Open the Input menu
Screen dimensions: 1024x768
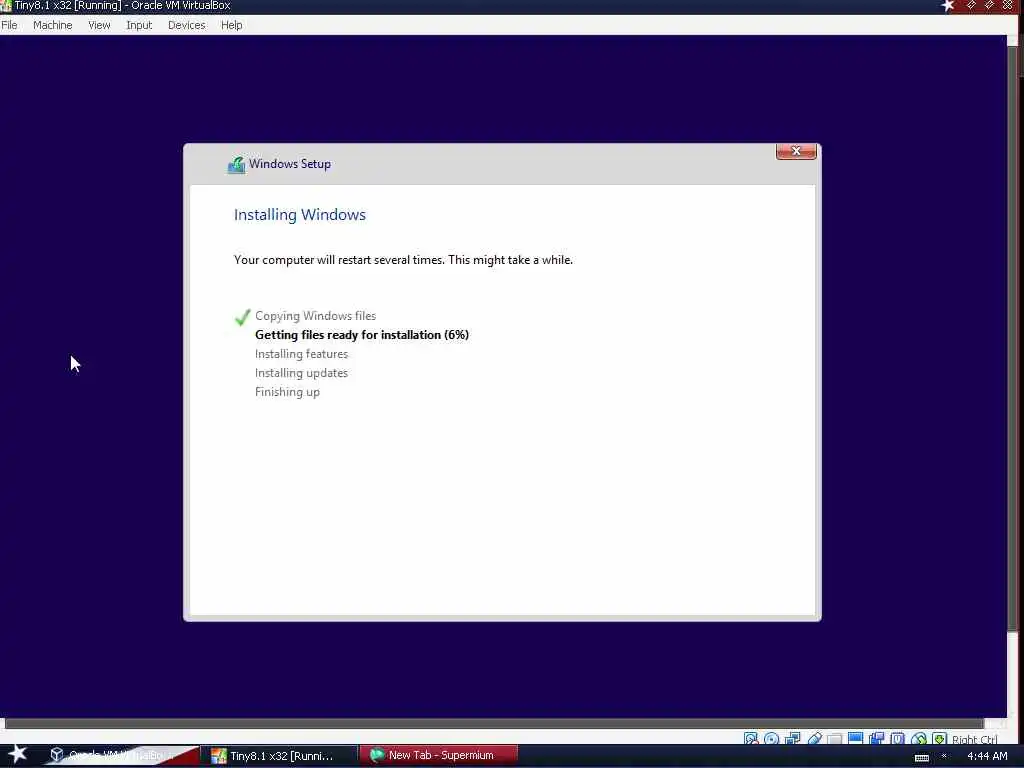139,25
